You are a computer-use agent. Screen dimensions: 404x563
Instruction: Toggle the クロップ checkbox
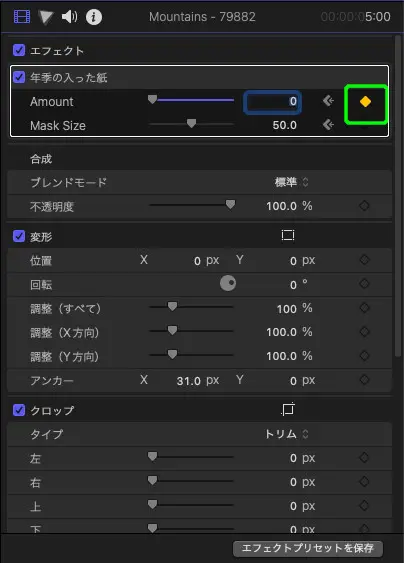19,410
